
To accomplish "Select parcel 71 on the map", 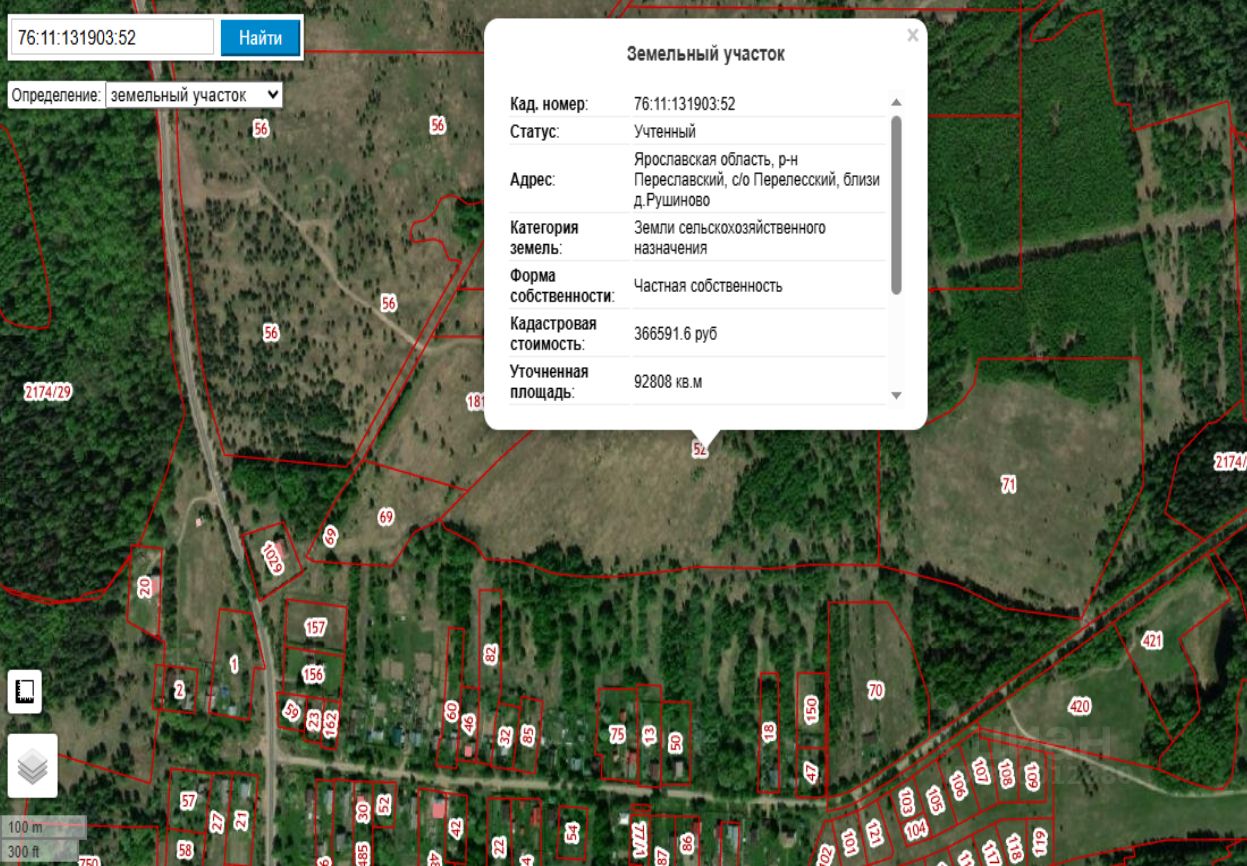I will pos(1008,485).
